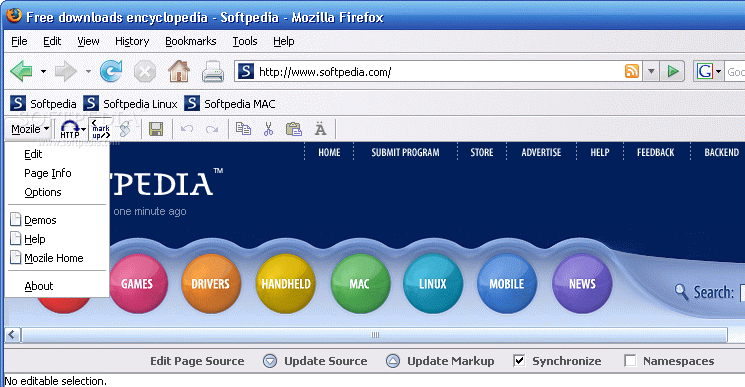Expand the address bar URL history dropdown
Screen dimensions: 745x387
point(651,72)
